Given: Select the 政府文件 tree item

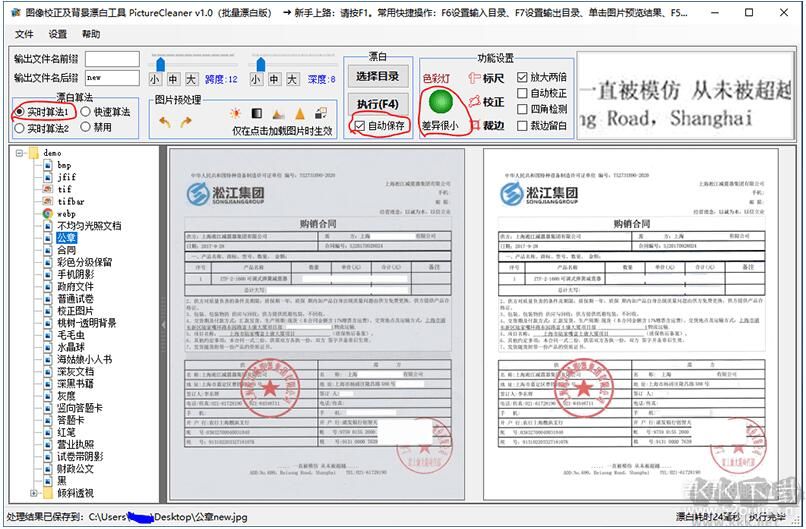Looking at the screenshot, I should (x=75, y=286).
